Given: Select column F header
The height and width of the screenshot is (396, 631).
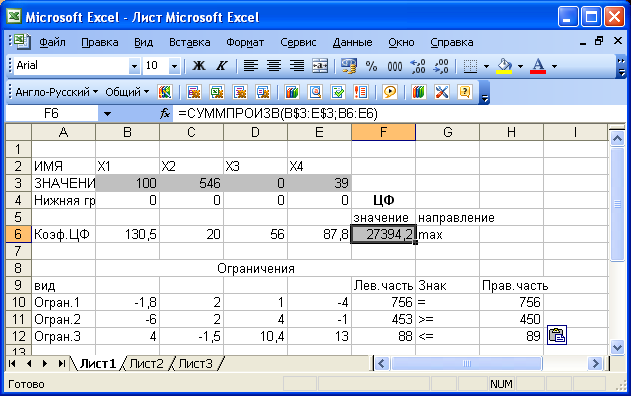Looking at the screenshot, I should (383, 132).
